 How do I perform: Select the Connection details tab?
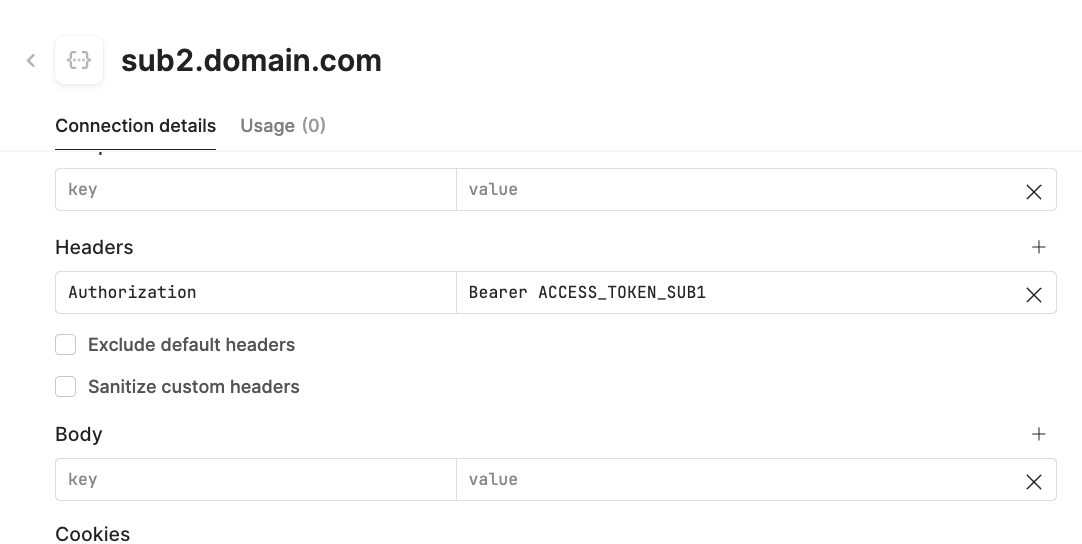(135, 126)
